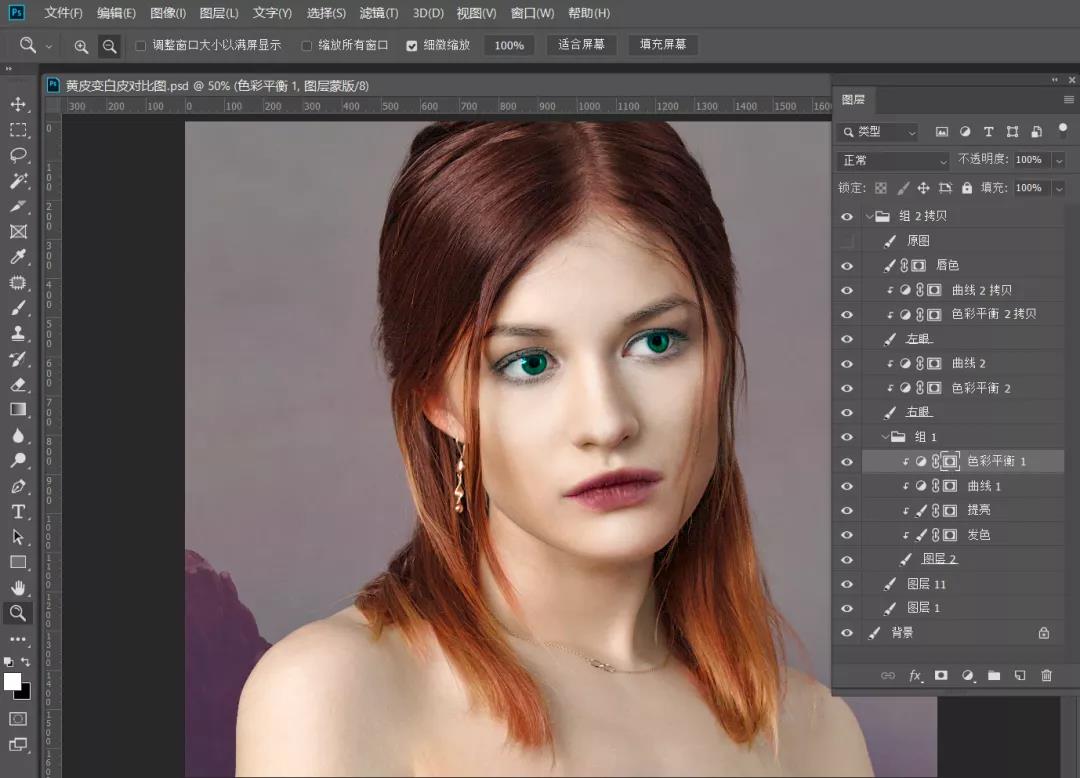
Task: Select the Move tool
Action: 18,104
